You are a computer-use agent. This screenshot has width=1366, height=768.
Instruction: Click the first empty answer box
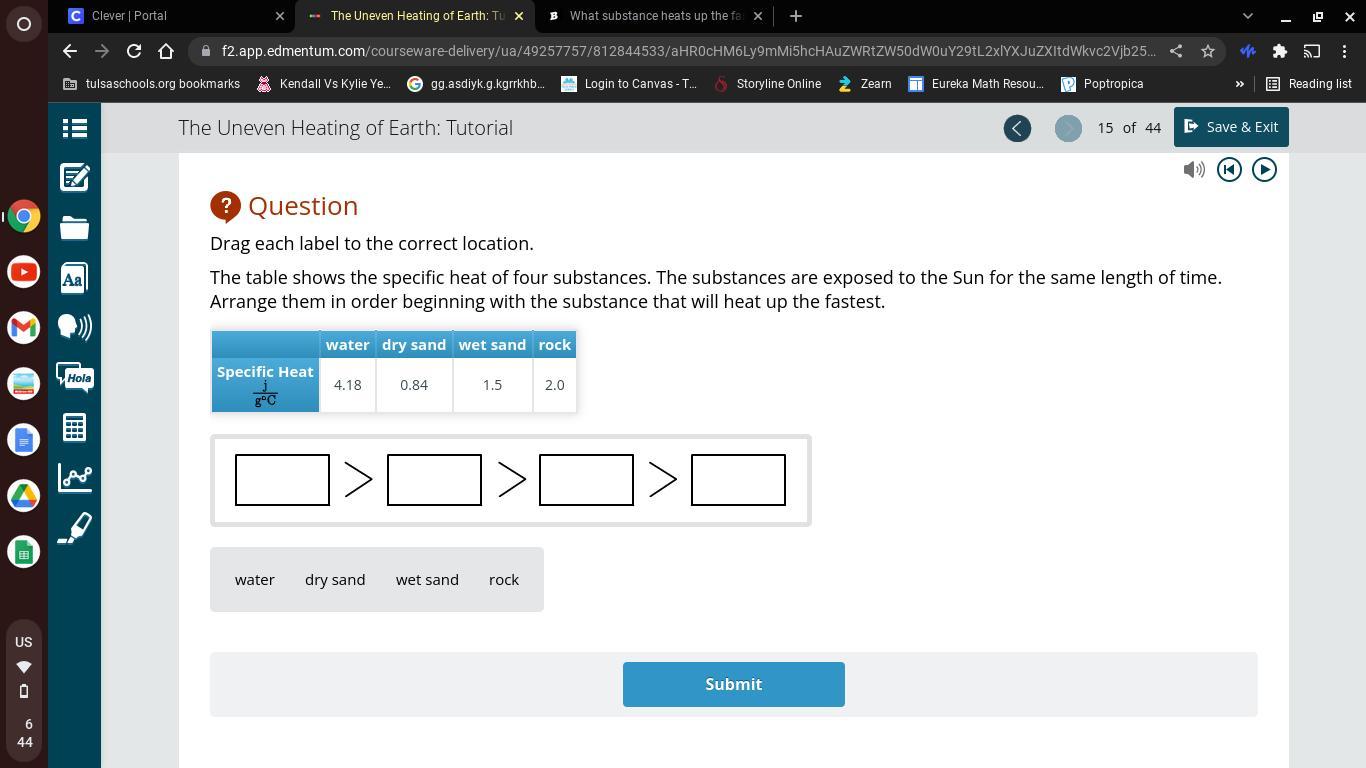[x=282, y=480]
